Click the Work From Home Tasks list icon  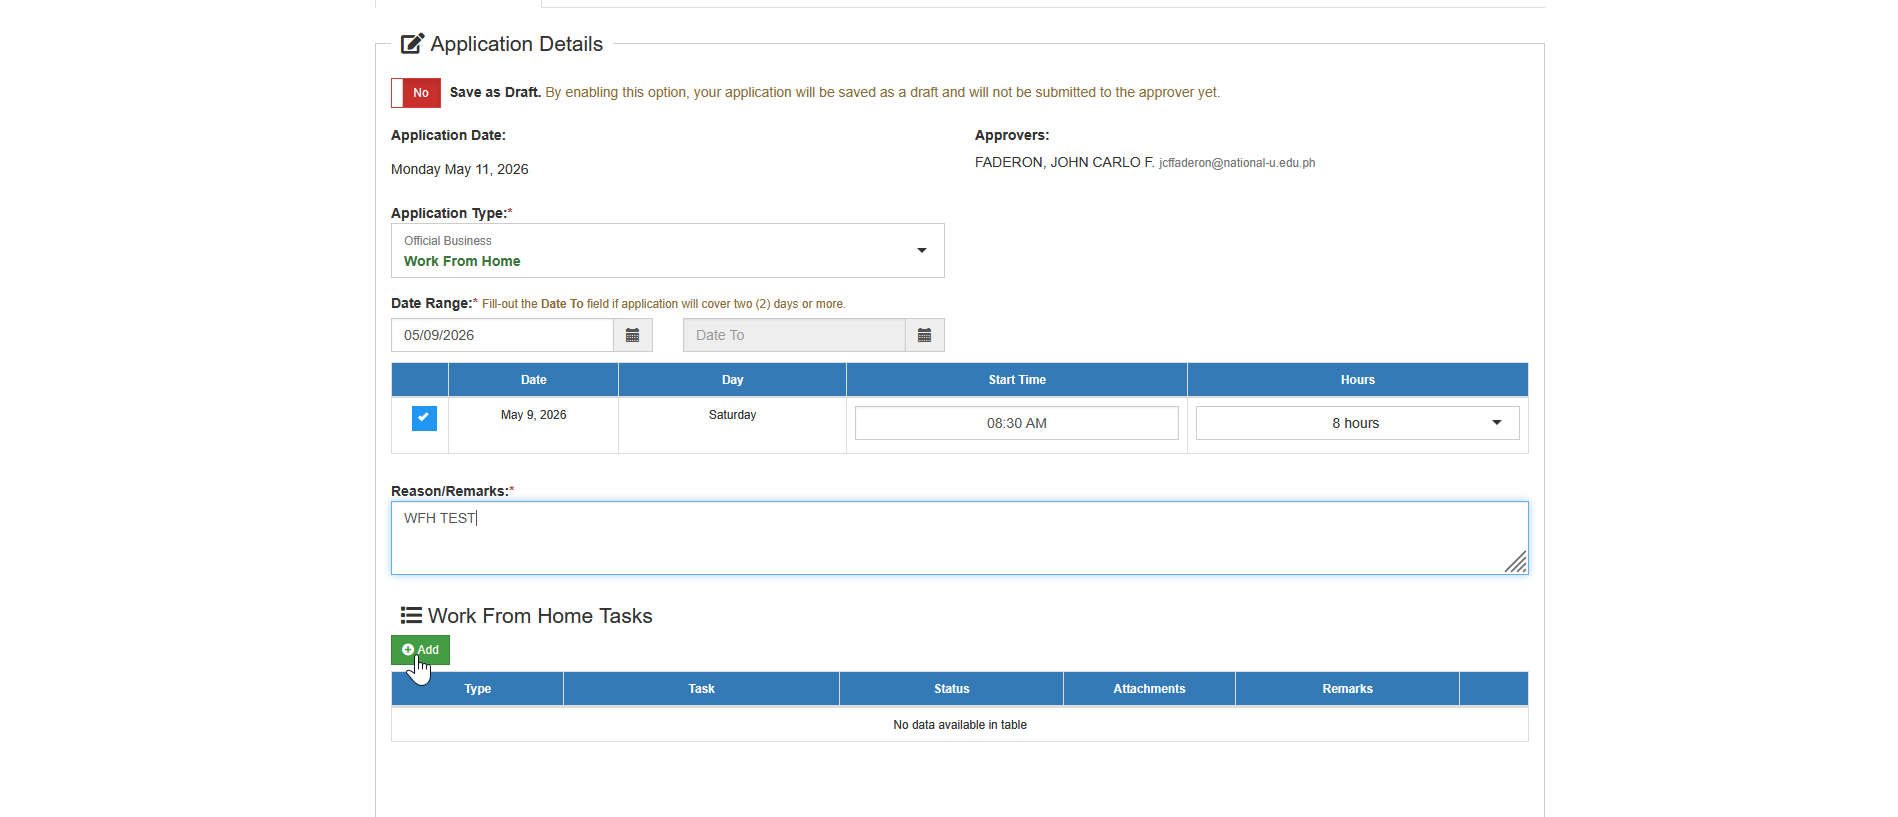(411, 615)
